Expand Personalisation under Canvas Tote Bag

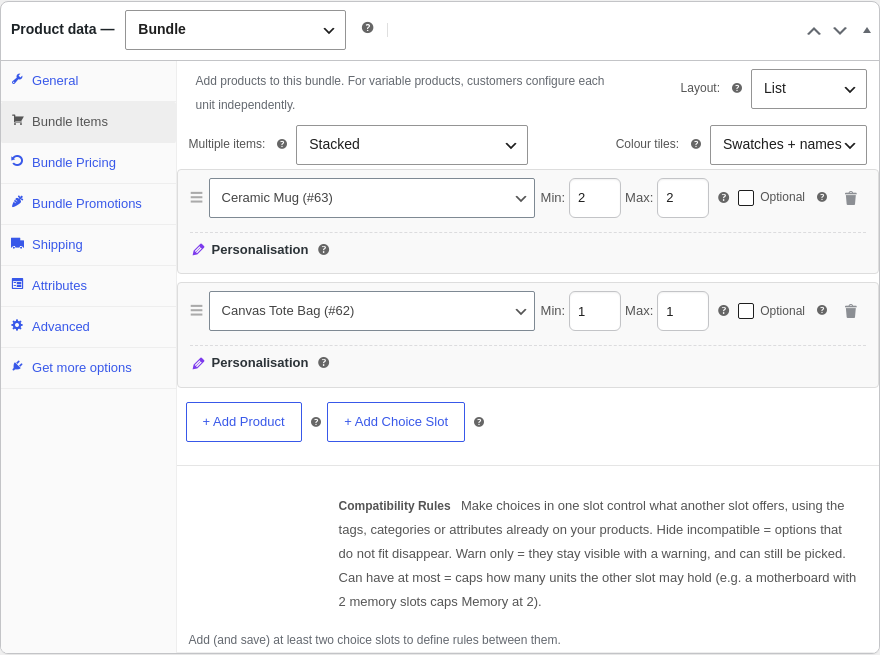(259, 363)
